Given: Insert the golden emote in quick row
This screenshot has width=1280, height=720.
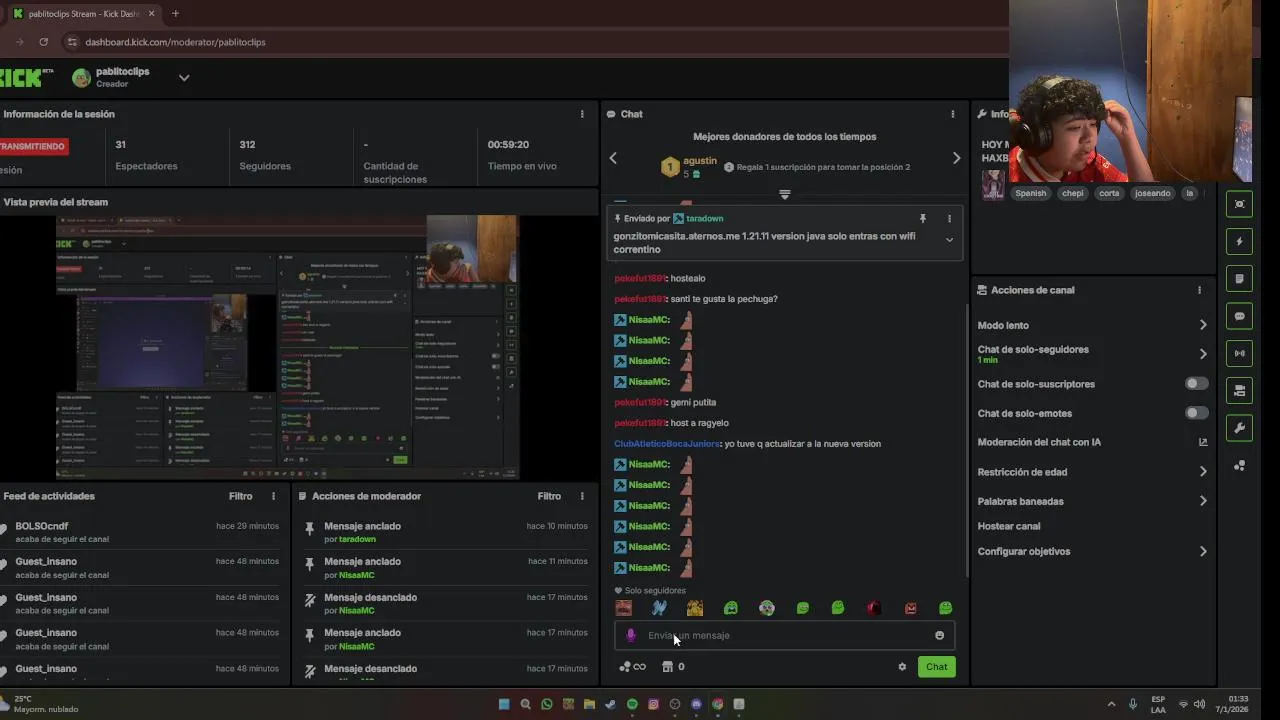Looking at the screenshot, I should click(695, 608).
